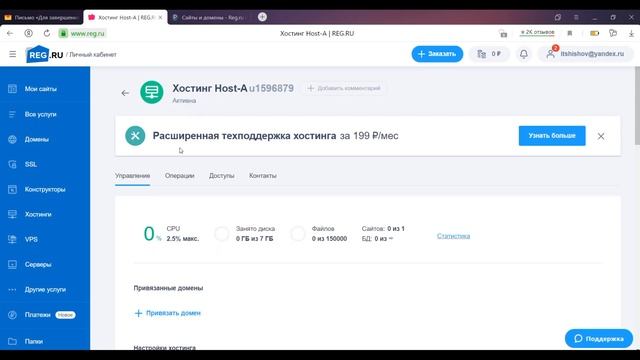The width and height of the screenshot is (640, 360).
Task: Click the Мои сайты sidebar icon
Action: 12,89
